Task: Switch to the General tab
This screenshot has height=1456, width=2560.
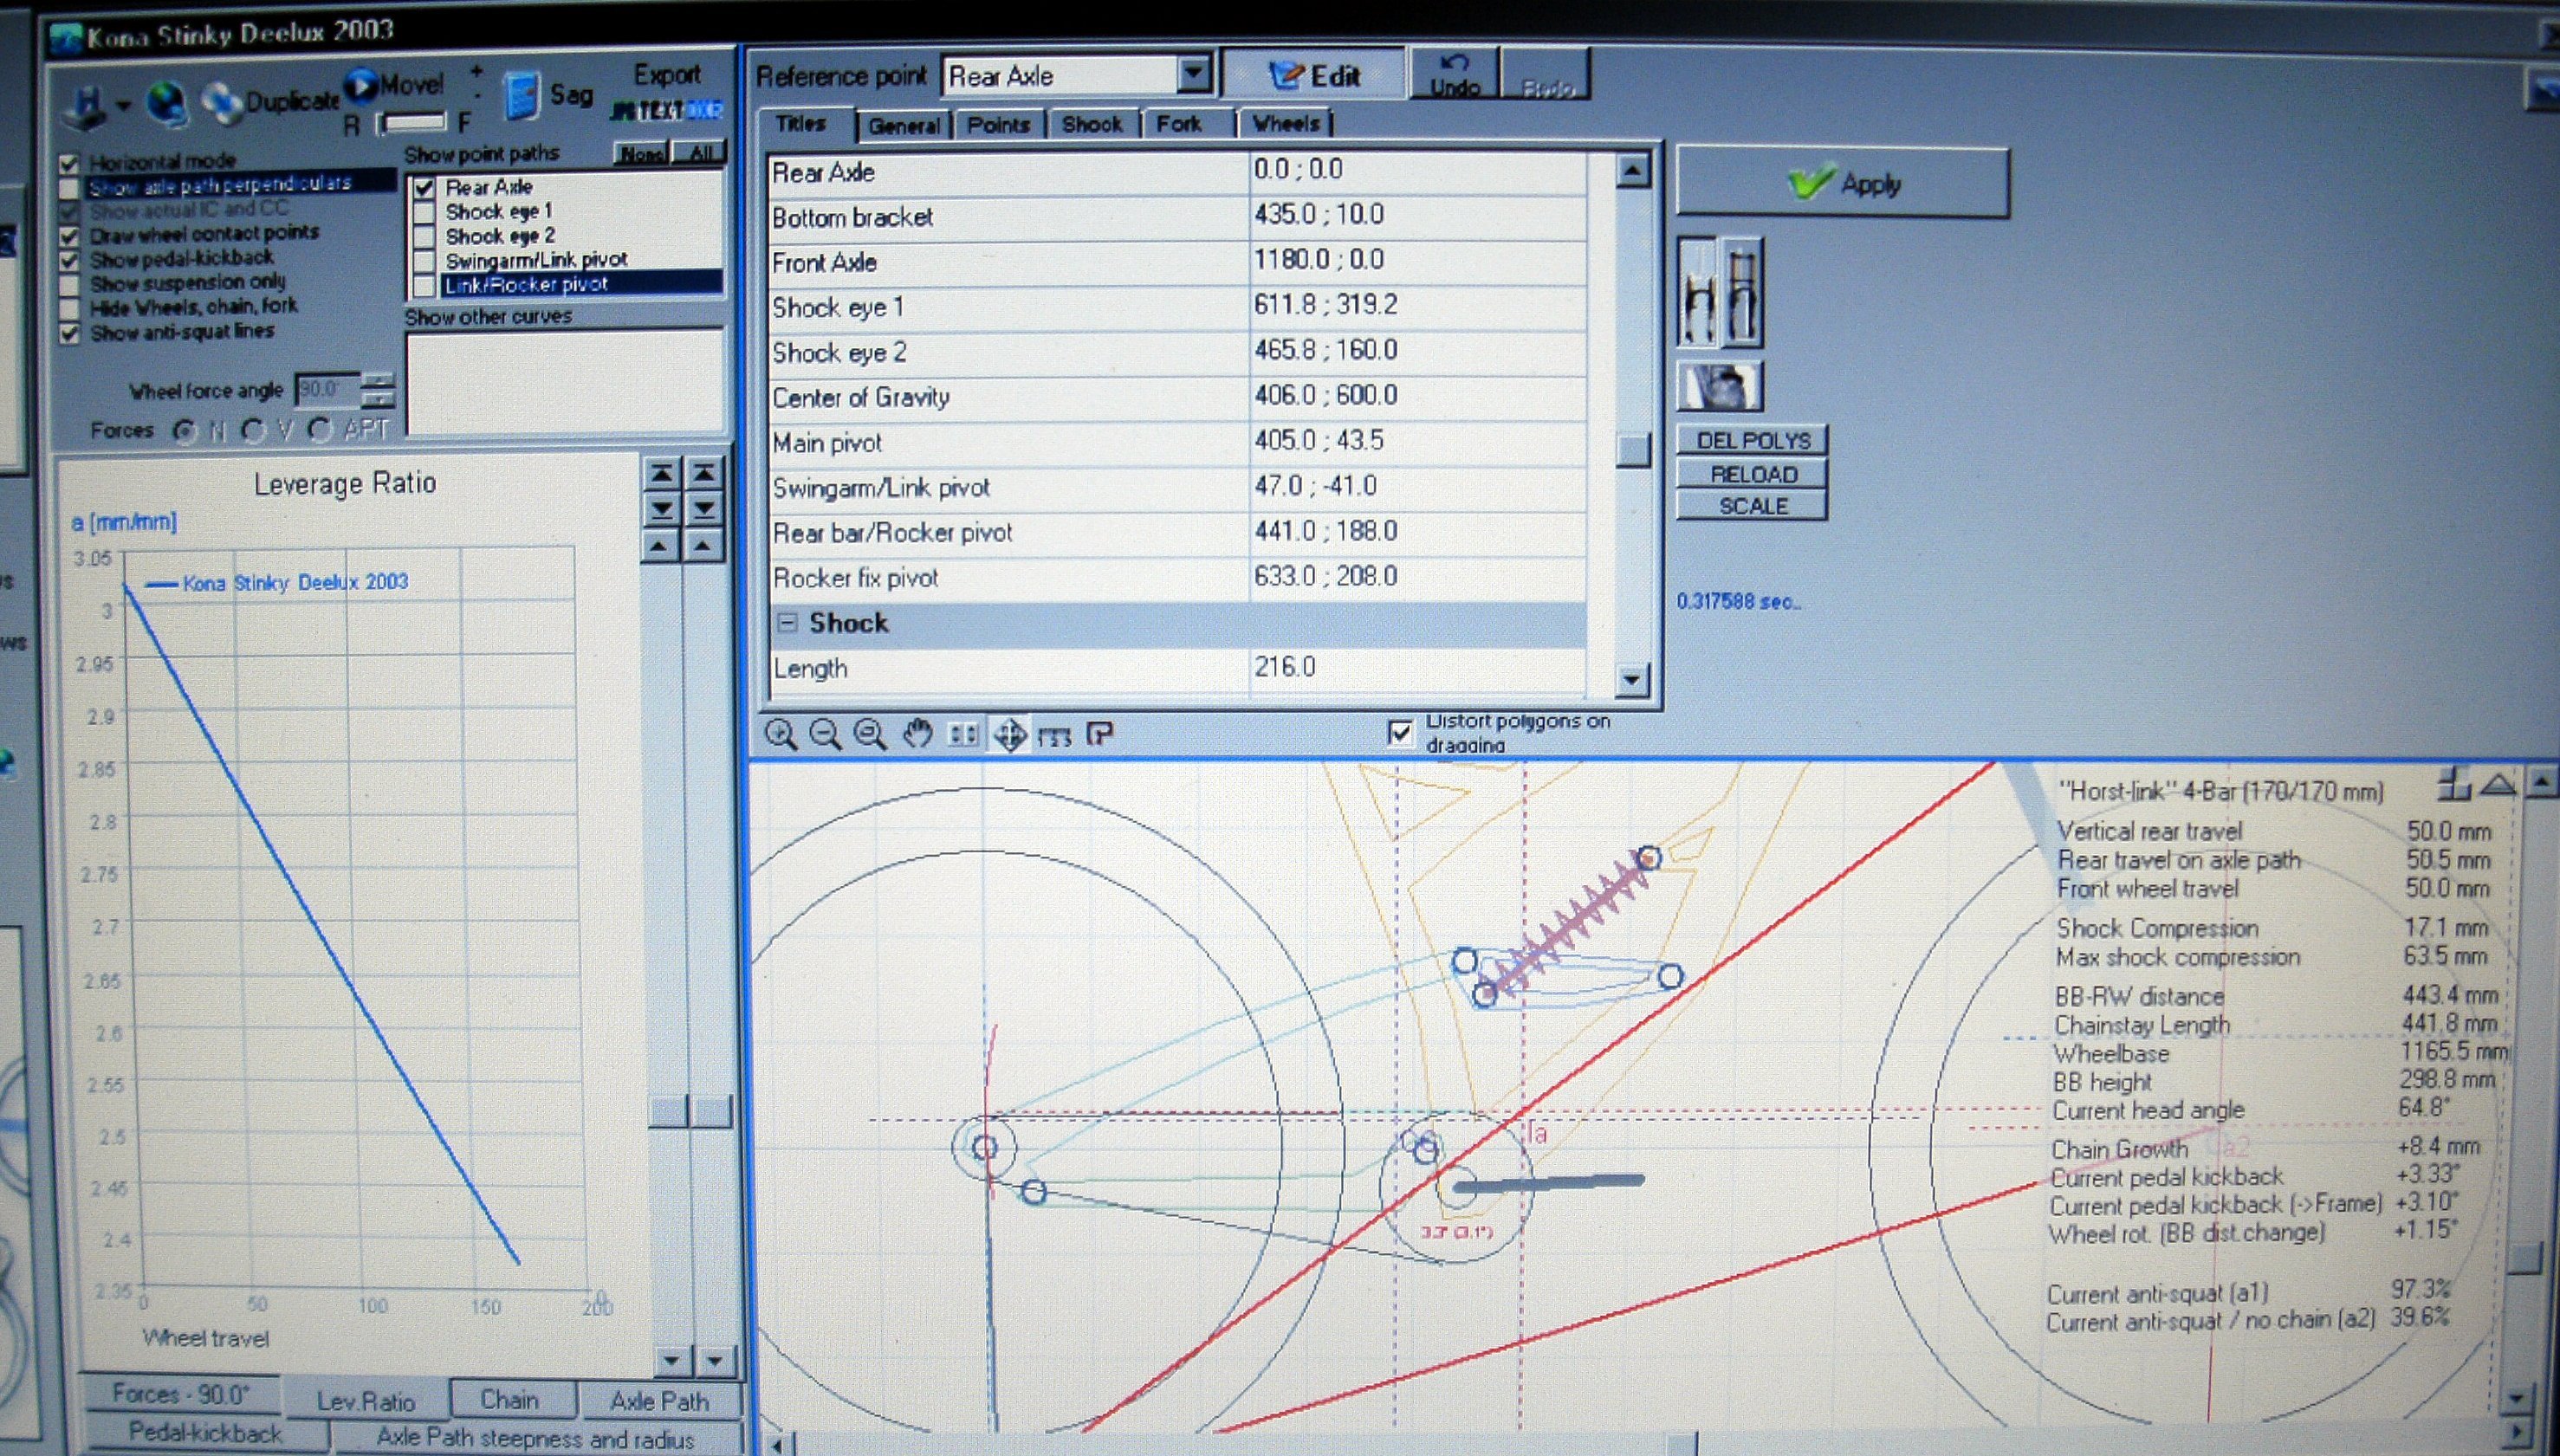Action: (x=904, y=126)
